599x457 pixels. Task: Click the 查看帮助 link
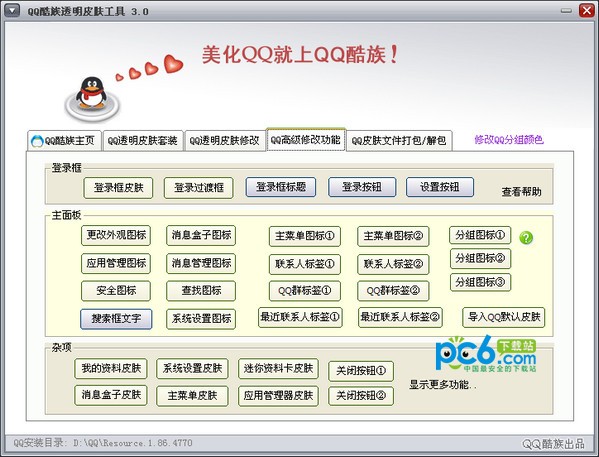click(521, 191)
